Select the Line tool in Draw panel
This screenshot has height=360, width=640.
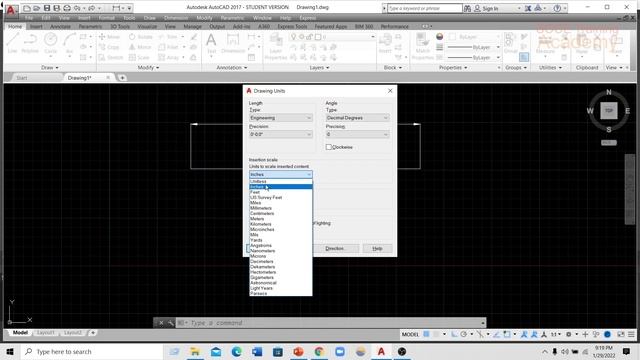point(13,43)
